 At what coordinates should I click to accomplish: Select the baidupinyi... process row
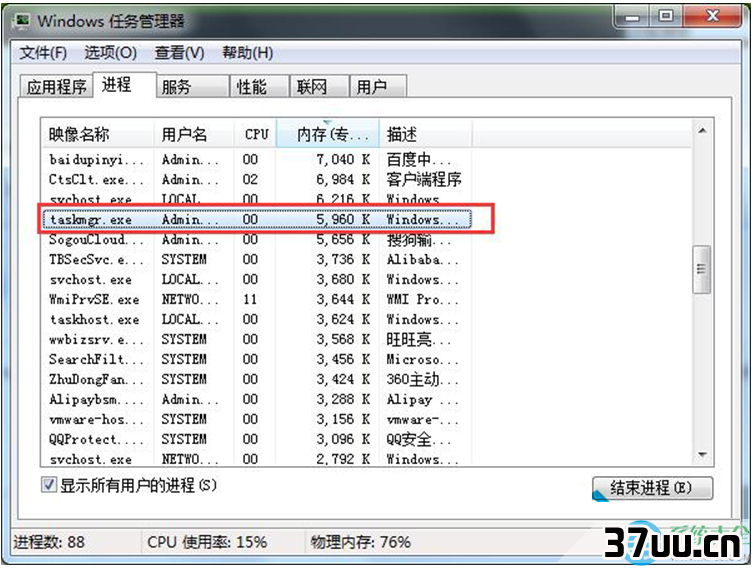tap(257, 159)
